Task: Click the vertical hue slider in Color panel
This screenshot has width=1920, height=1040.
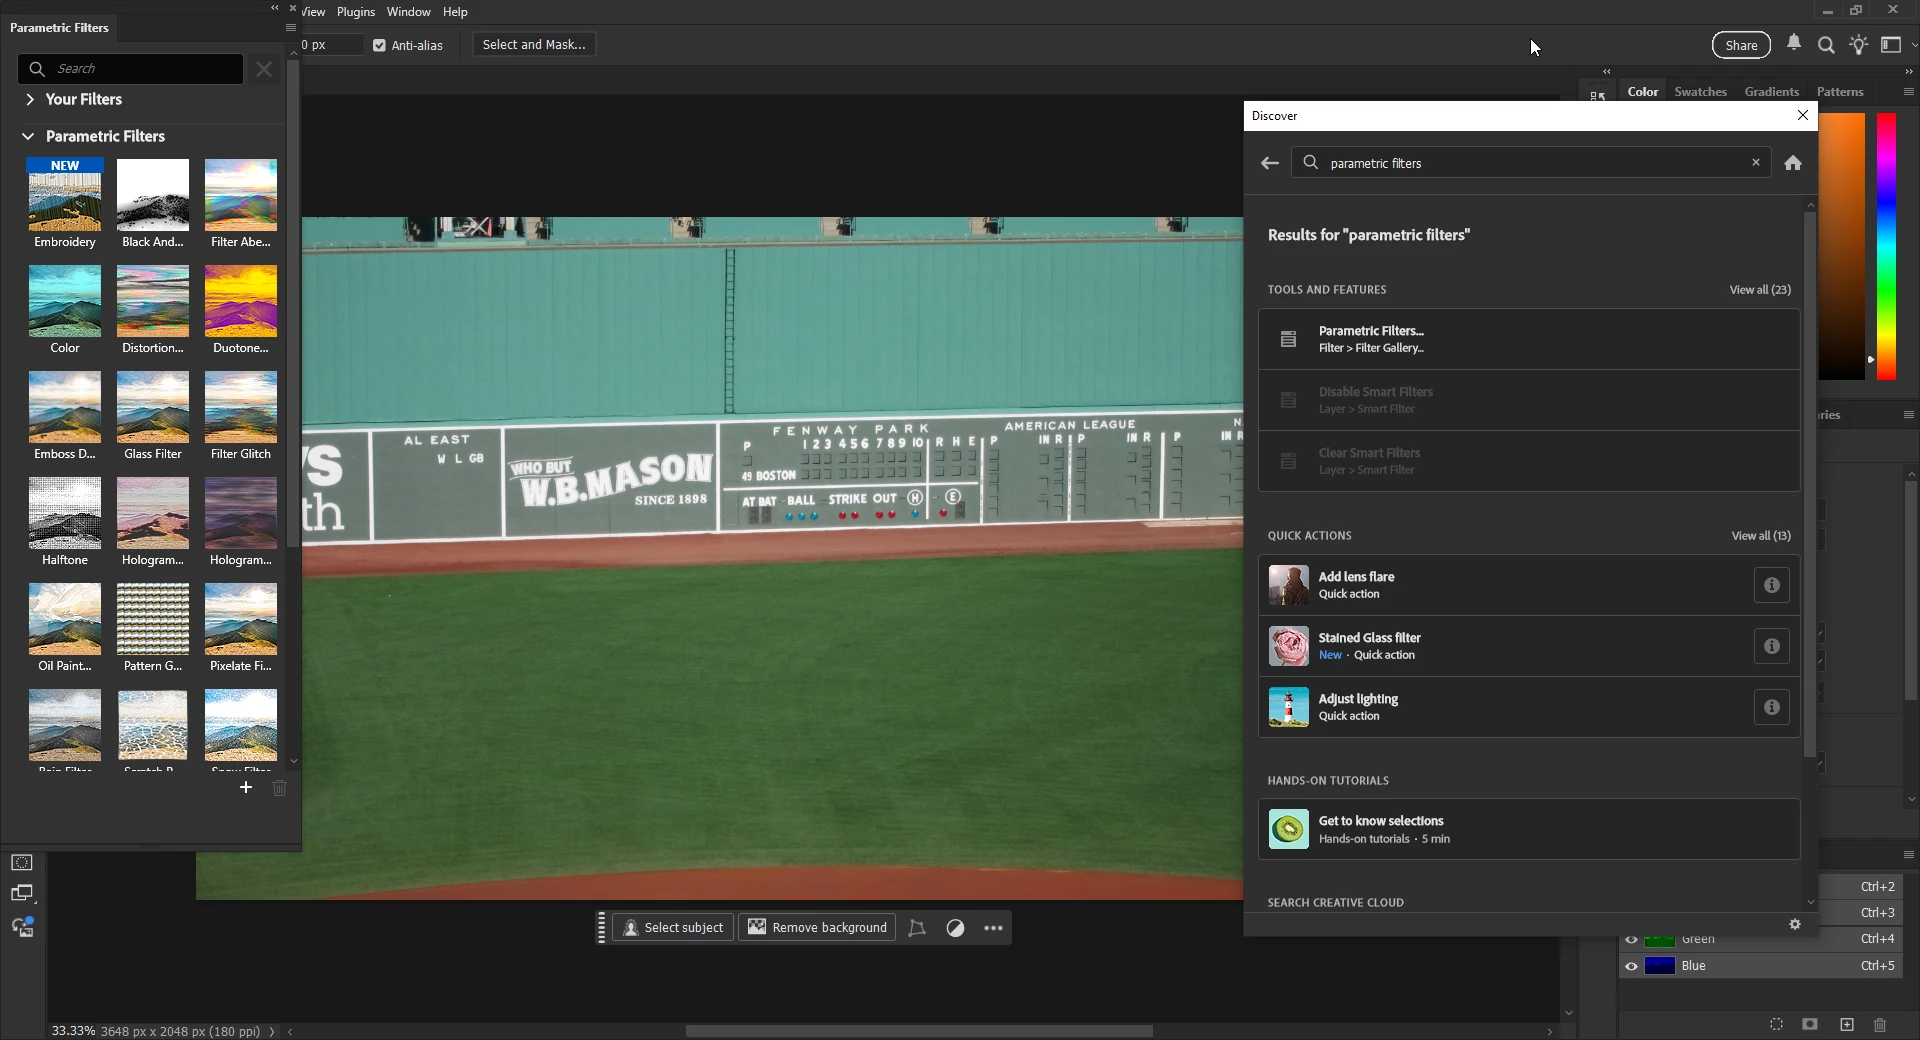Action: pos(1886,246)
